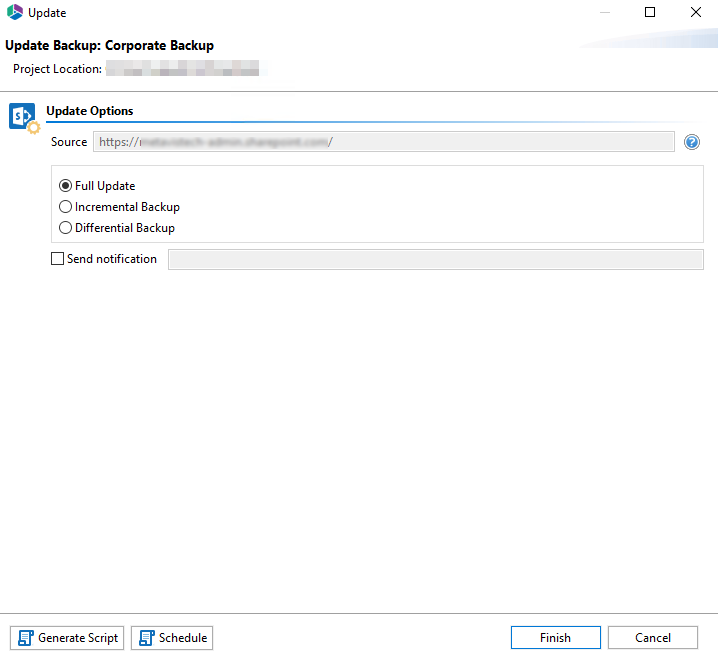The width and height of the screenshot is (718, 660).
Task: Open the Schedule button
Action: coord(172,638)
